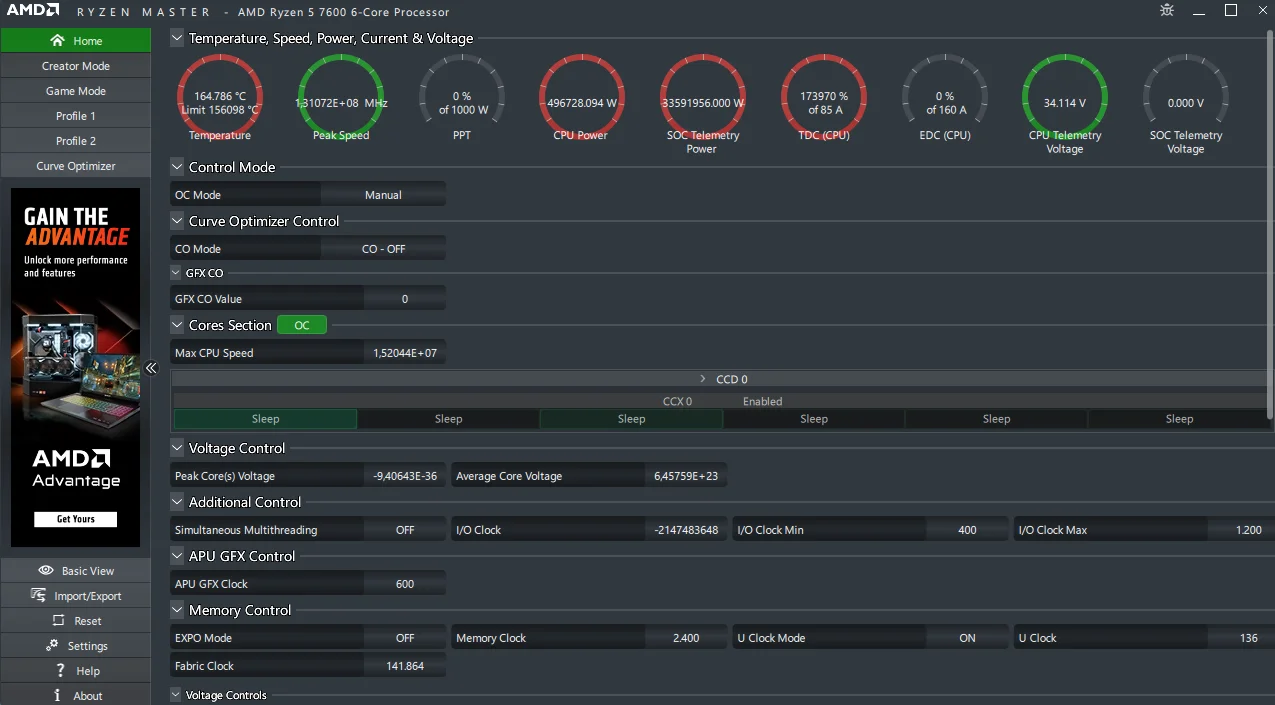1275x705 pixels.
Task: Click the bug report icon in title bar
Action: coord(1167,11)
